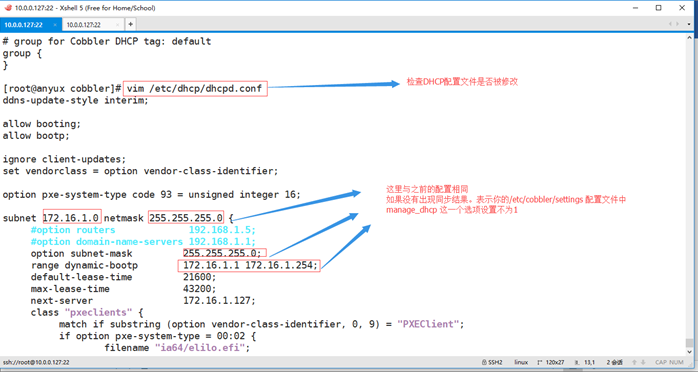Open the tab list dropdown arrow
Screen dimensions: 698x372
[x=689, y=24]
